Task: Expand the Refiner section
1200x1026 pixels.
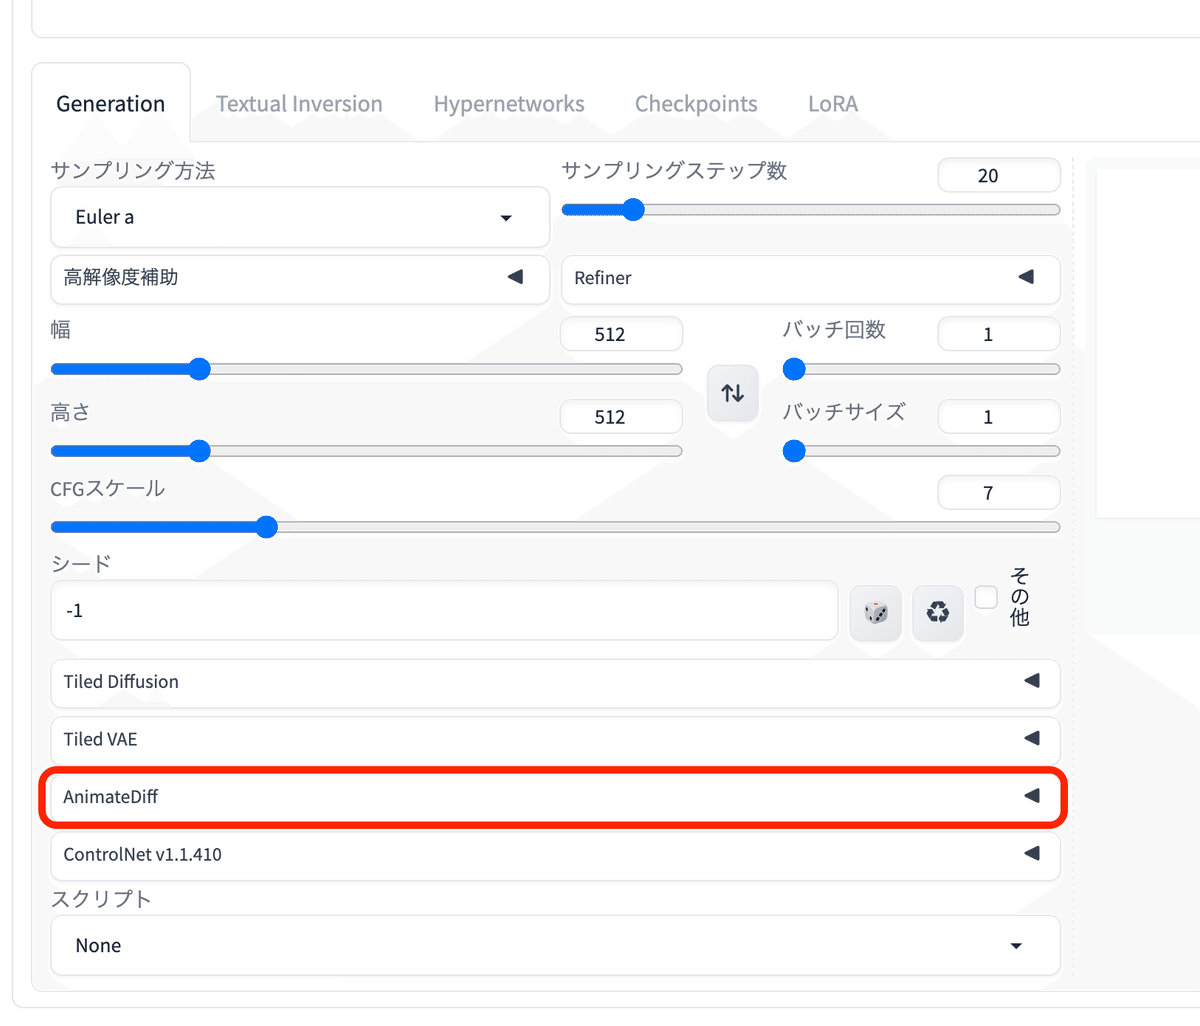Action: click(811, 278)
